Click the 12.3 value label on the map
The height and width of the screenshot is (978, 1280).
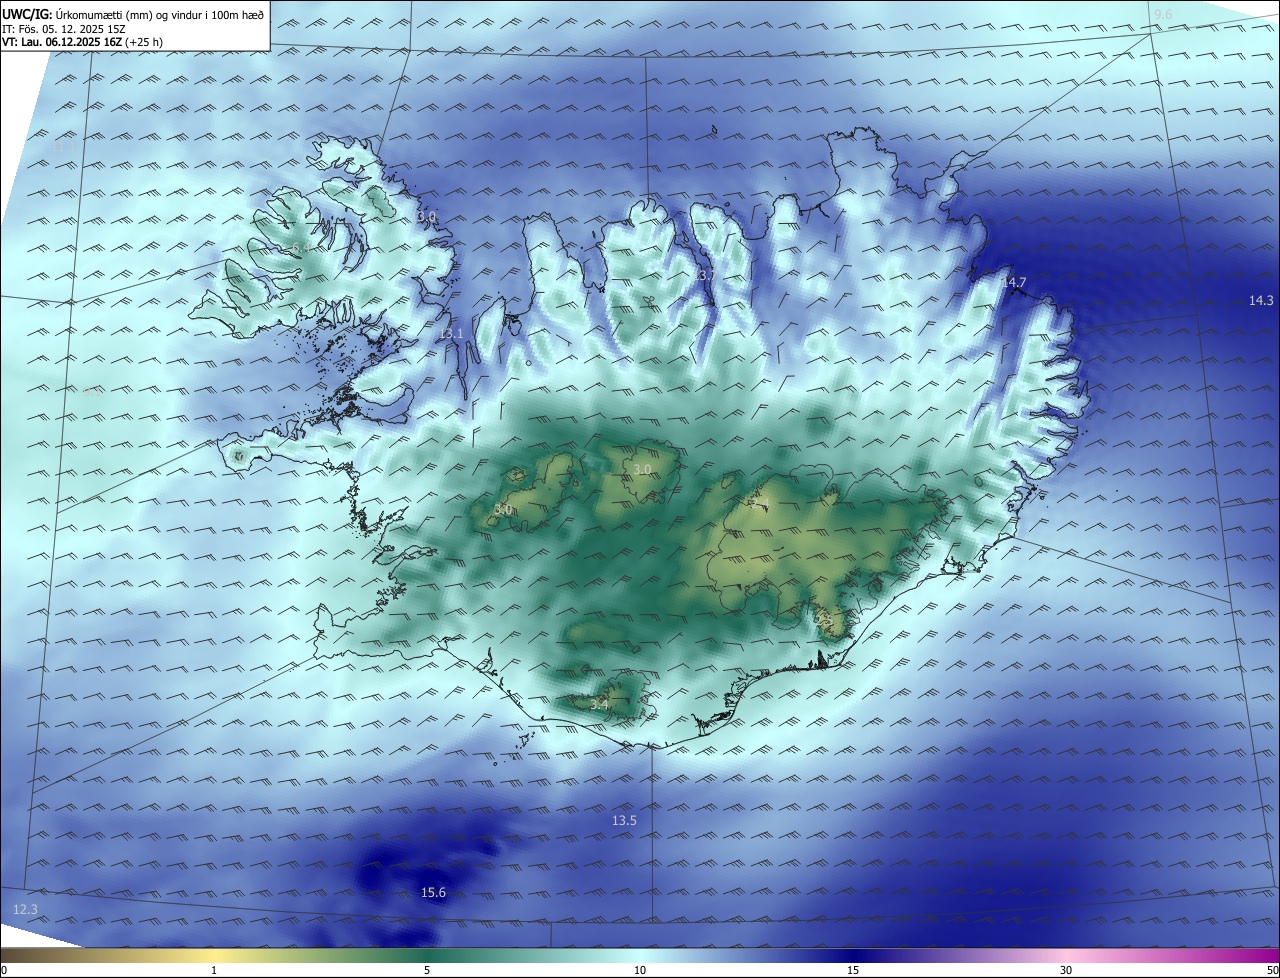tap(25, 909)
